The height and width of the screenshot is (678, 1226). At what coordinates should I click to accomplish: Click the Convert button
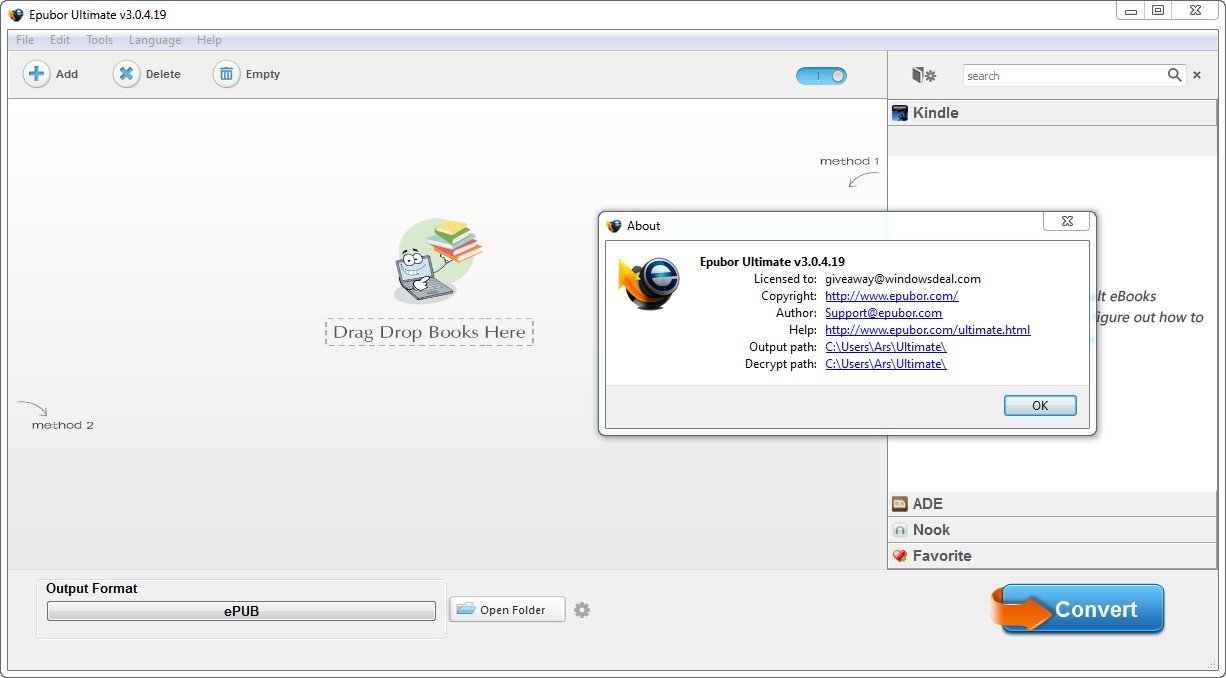point(1080,609)
